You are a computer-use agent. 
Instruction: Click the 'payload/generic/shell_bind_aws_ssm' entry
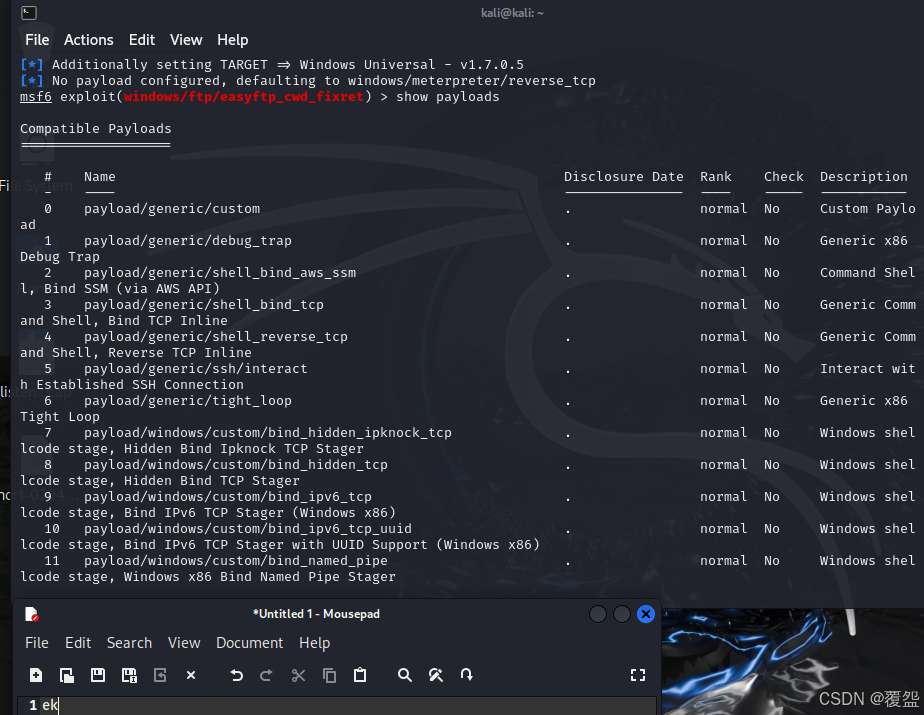[220, 272]
